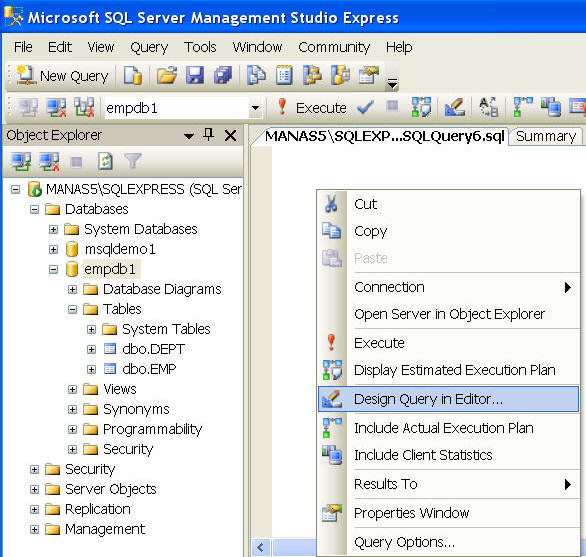
Task: Open the Results To submenu
Action: (x=448, y=484)
